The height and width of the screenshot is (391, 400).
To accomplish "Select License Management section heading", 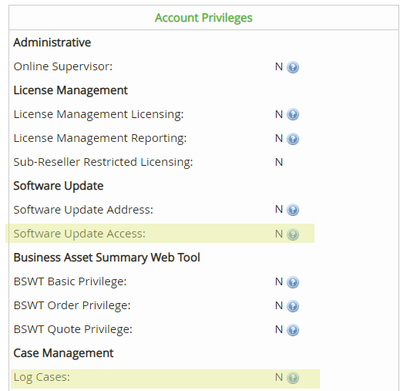I will 70,90.
